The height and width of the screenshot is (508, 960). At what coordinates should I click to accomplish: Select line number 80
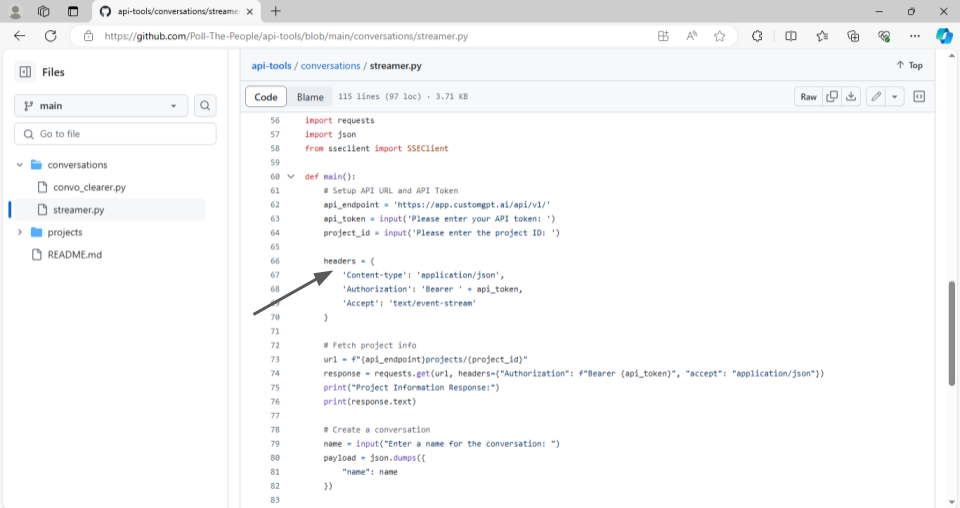[x=275, y=458]
